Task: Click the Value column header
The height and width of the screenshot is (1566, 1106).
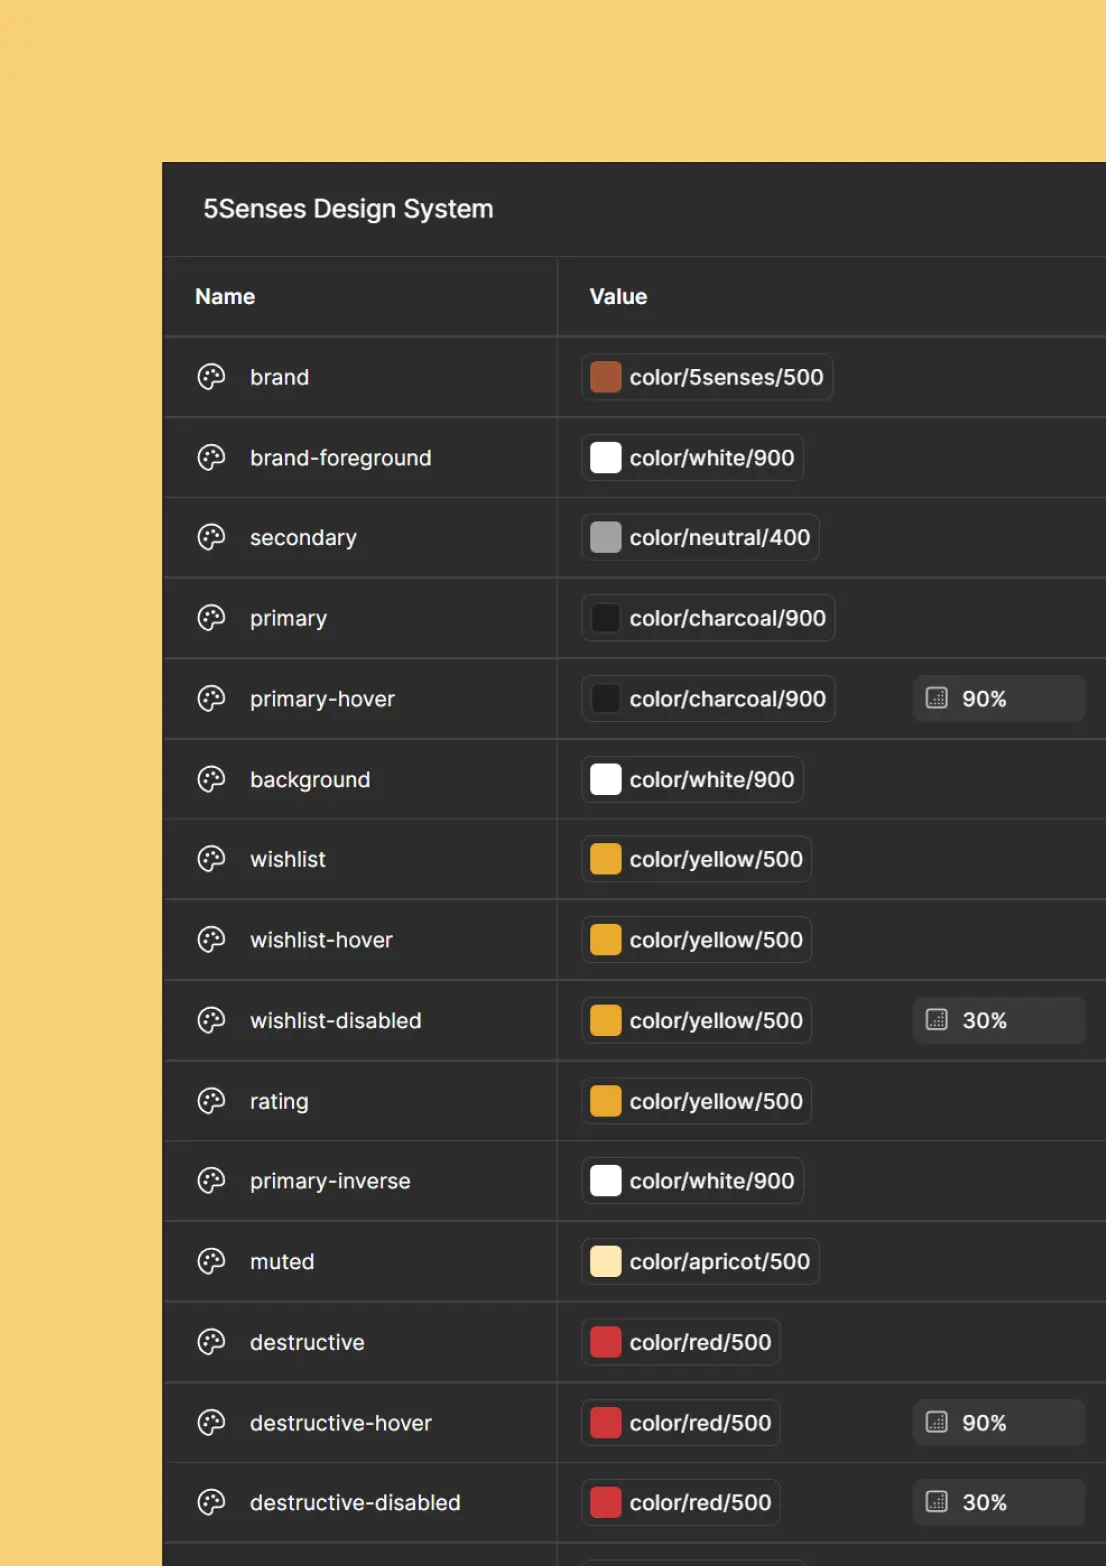Action: tap(618, 296)
